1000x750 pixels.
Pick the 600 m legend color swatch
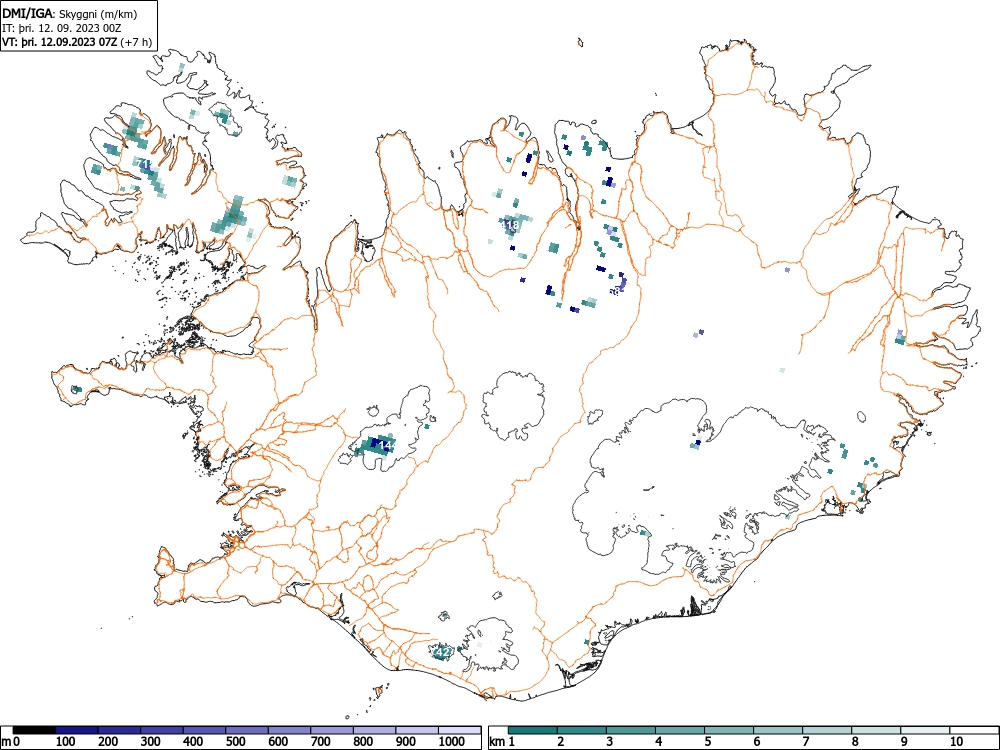click(290, 730)
